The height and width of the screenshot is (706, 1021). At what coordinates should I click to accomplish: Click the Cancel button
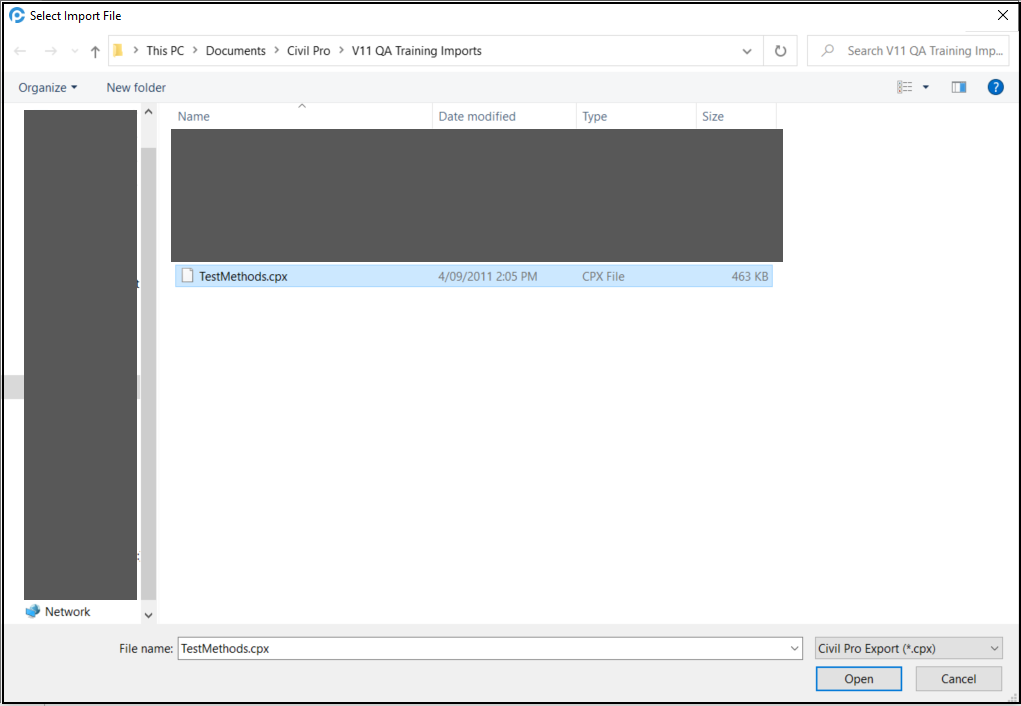coord(958,679)
